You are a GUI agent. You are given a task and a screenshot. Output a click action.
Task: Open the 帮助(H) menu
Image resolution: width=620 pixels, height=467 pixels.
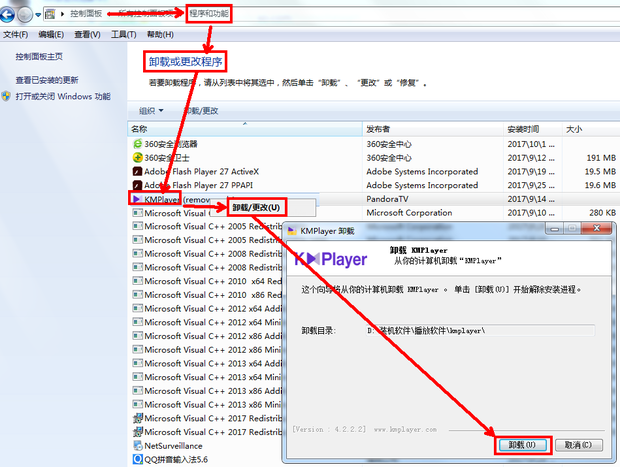pos(160,35)
